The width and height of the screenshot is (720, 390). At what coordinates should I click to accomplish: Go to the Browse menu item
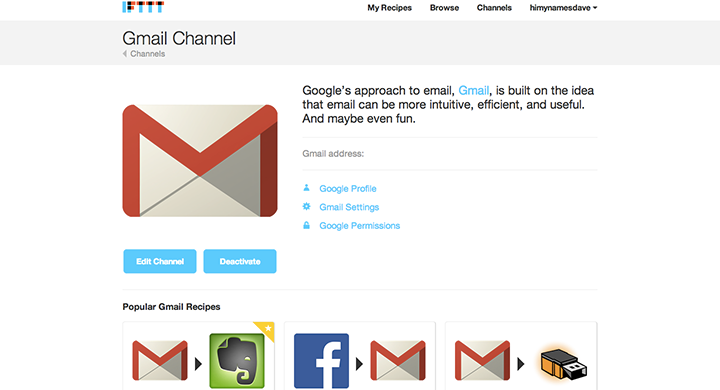pos(444,8)
